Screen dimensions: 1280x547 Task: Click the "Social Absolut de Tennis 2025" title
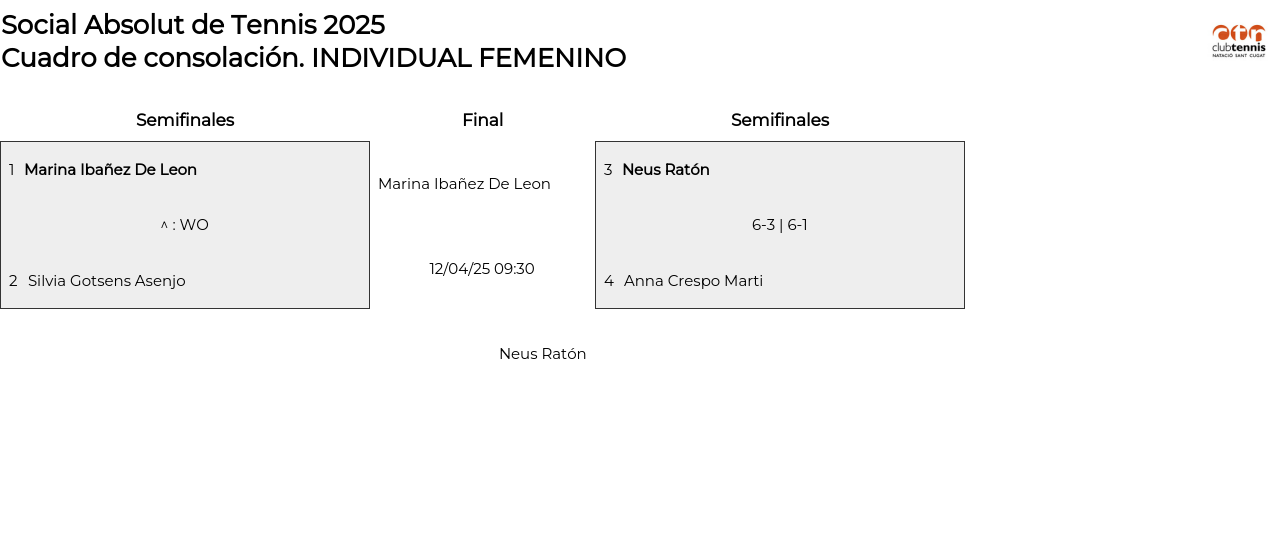pyautogui.click(x=193, y=25)
